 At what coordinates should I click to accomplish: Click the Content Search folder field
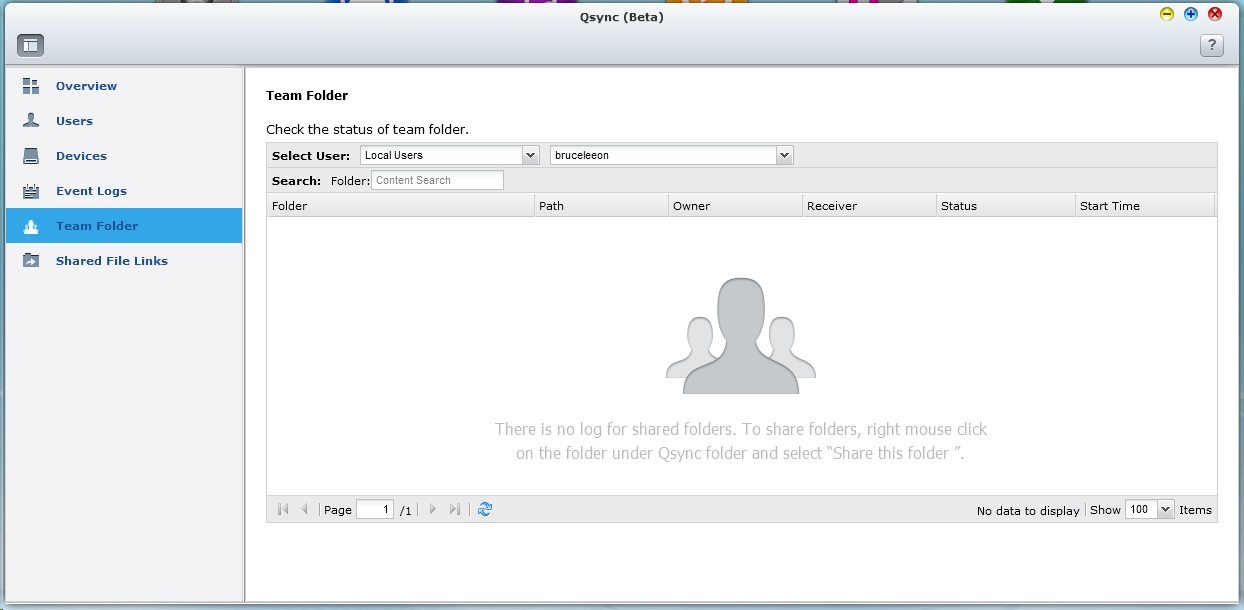click(x=437, y=180)
